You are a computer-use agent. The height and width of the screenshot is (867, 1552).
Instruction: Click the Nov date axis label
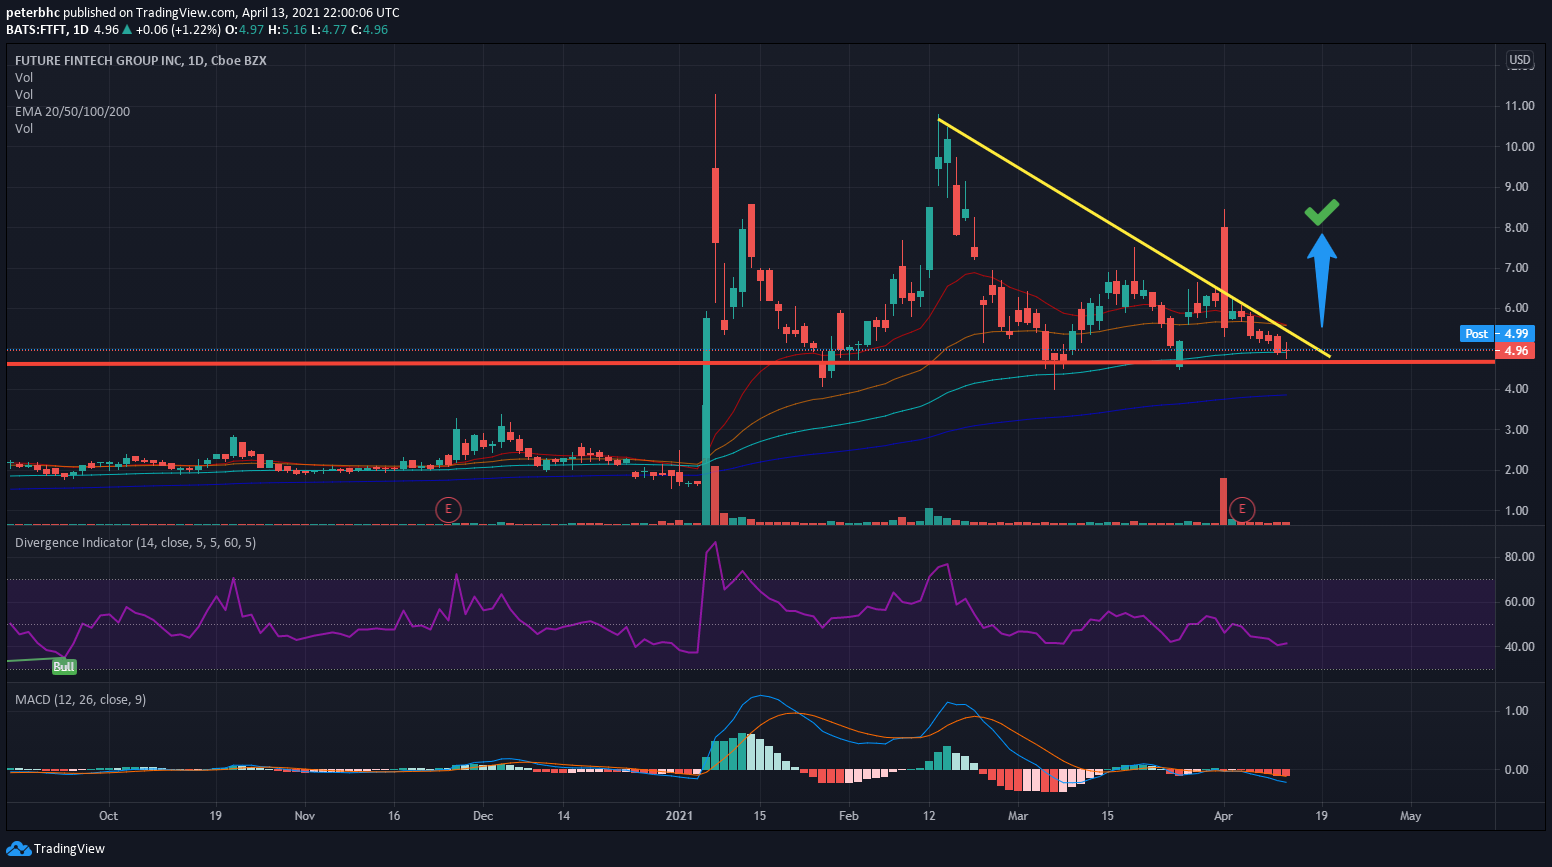coord(304,816)
